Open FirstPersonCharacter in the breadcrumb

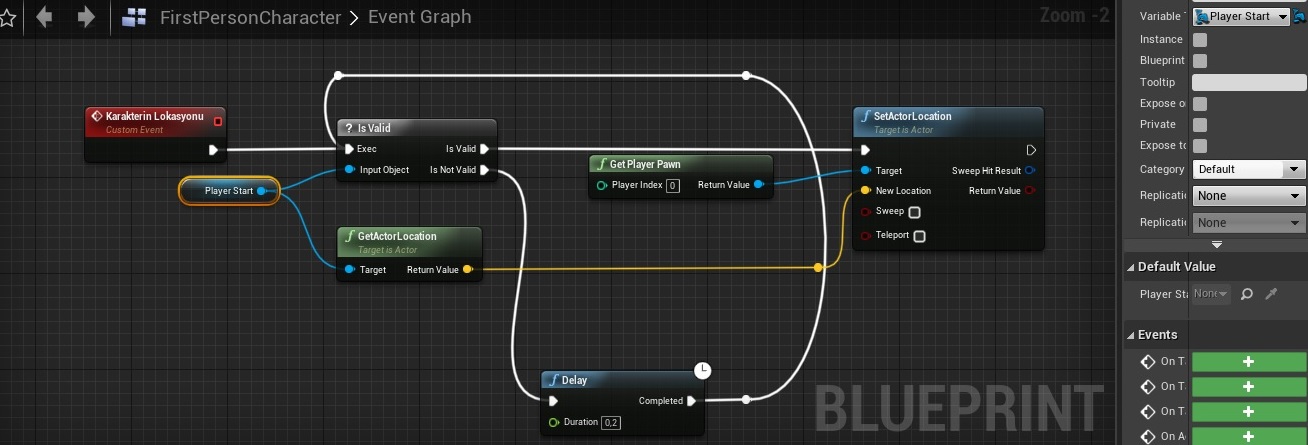click(x=250, y=18)
